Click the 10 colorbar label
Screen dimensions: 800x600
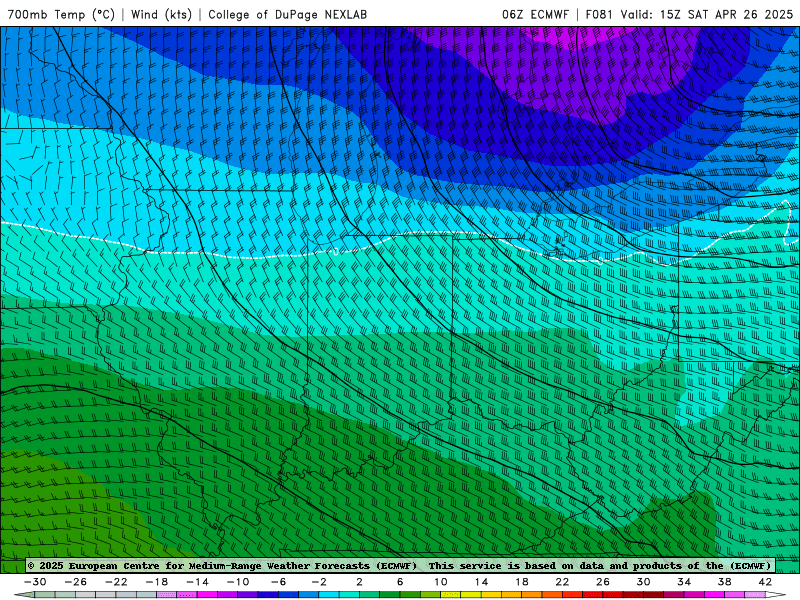[441, 582]
